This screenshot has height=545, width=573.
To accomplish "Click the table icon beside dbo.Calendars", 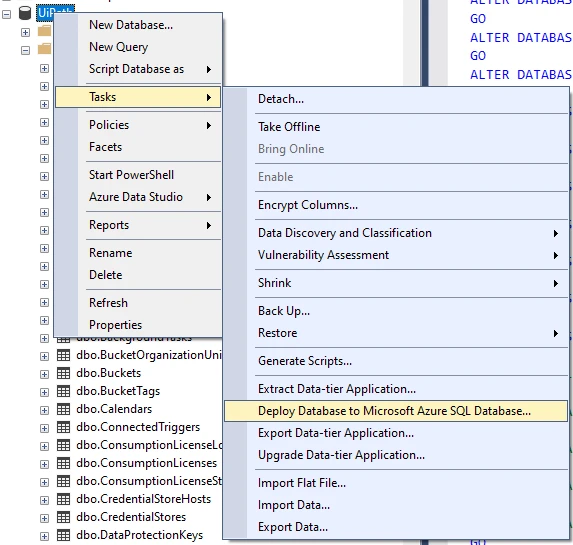I will tap(63, 409).
